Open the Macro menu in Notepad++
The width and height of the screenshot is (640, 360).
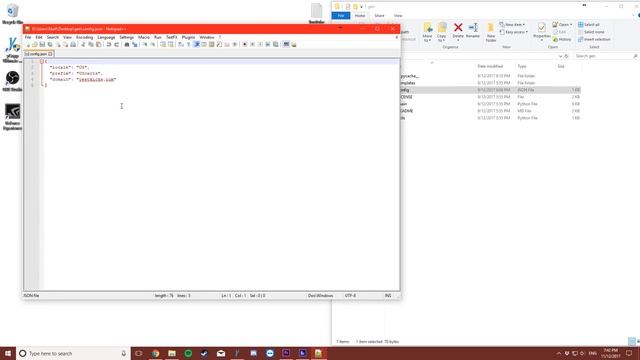tap(144, 37)
